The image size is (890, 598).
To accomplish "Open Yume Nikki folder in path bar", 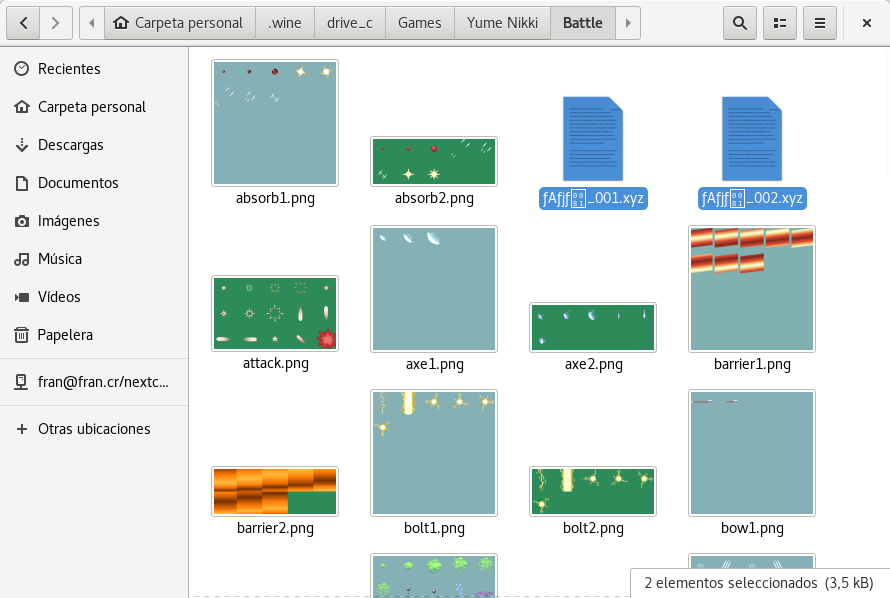I will pyautogui.click(x=502, y=23).
